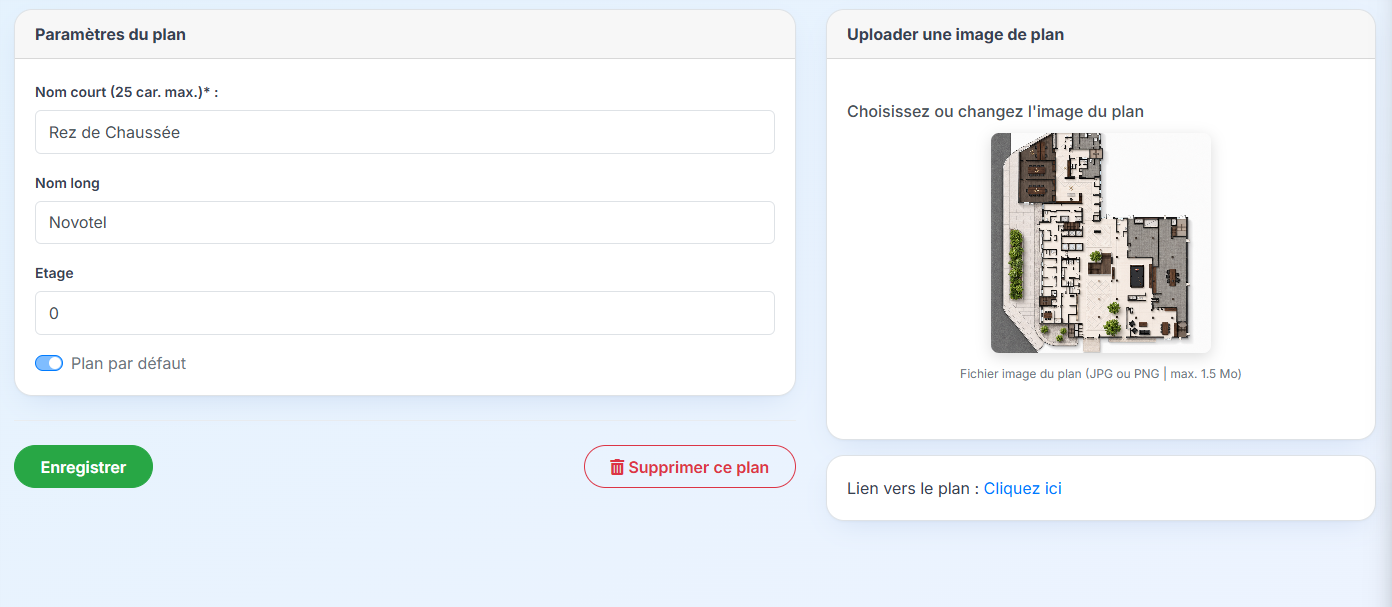1392x607 pixels.
Task: Click the 'Choisissez ou changez l'image du plan' text
Action: pyautogui.click(x=995, y=111)
